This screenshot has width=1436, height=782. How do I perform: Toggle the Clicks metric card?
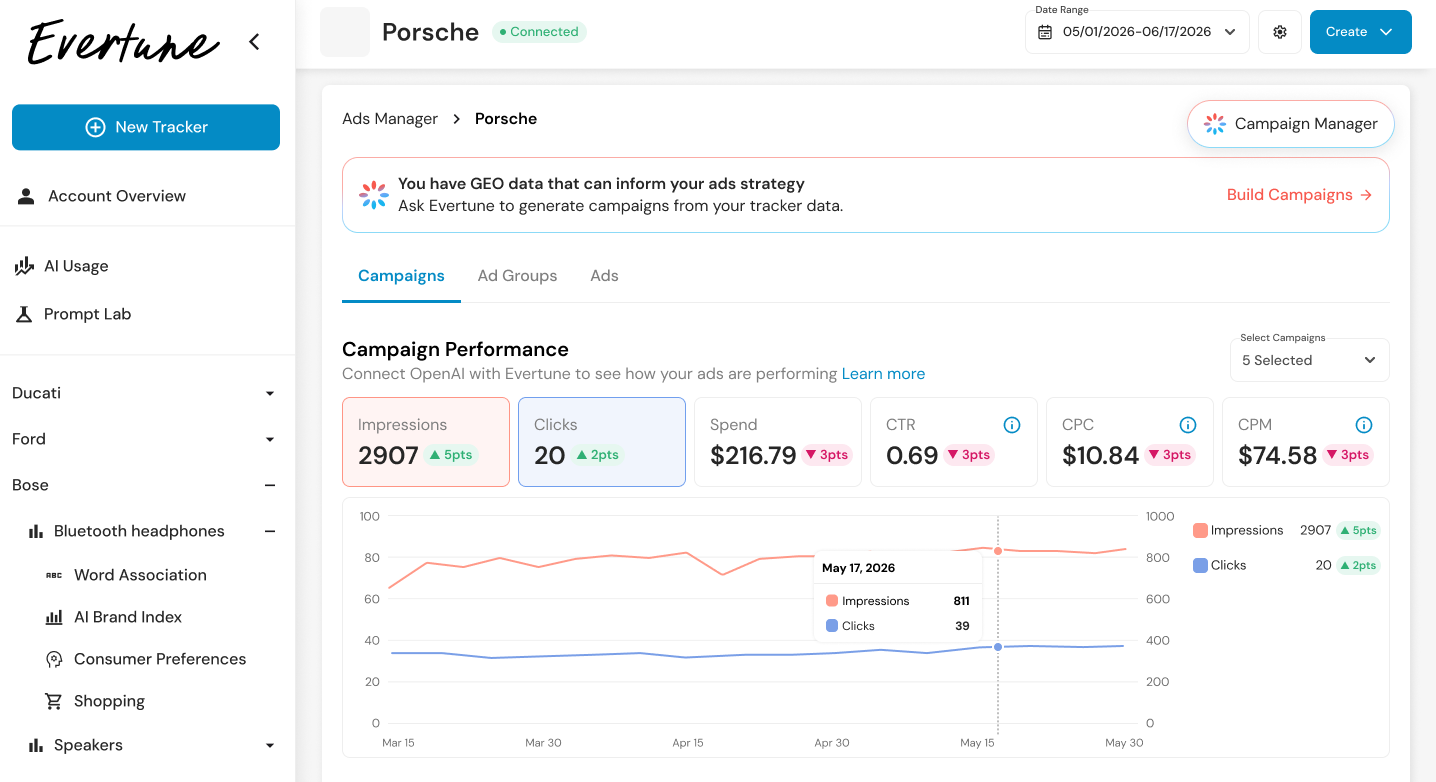(602, 442)
